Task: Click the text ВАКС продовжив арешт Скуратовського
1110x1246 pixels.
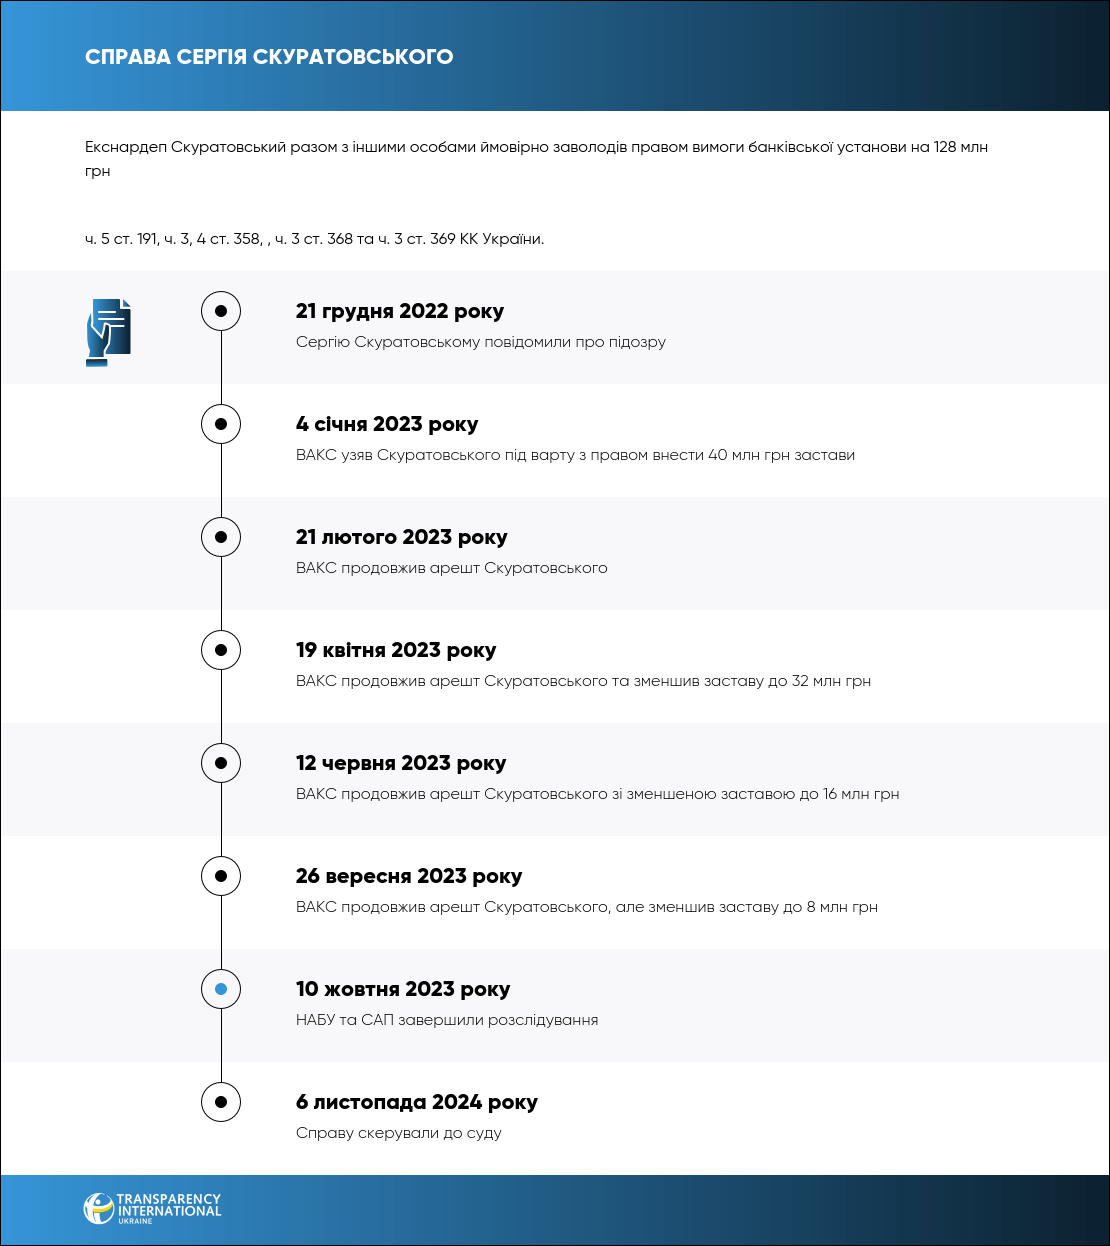Action: click(451, 568)
